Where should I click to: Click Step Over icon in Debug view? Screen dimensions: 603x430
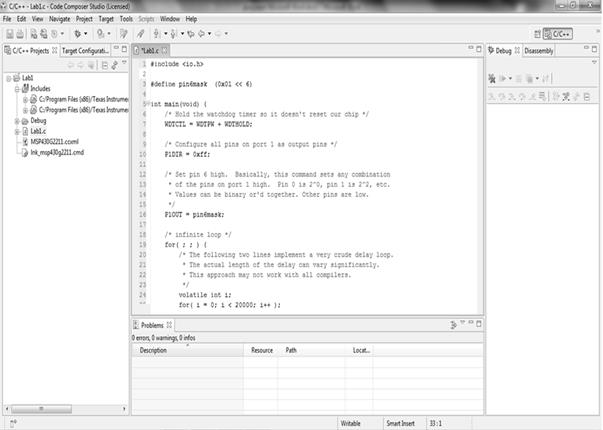click(x=502, y=97)
